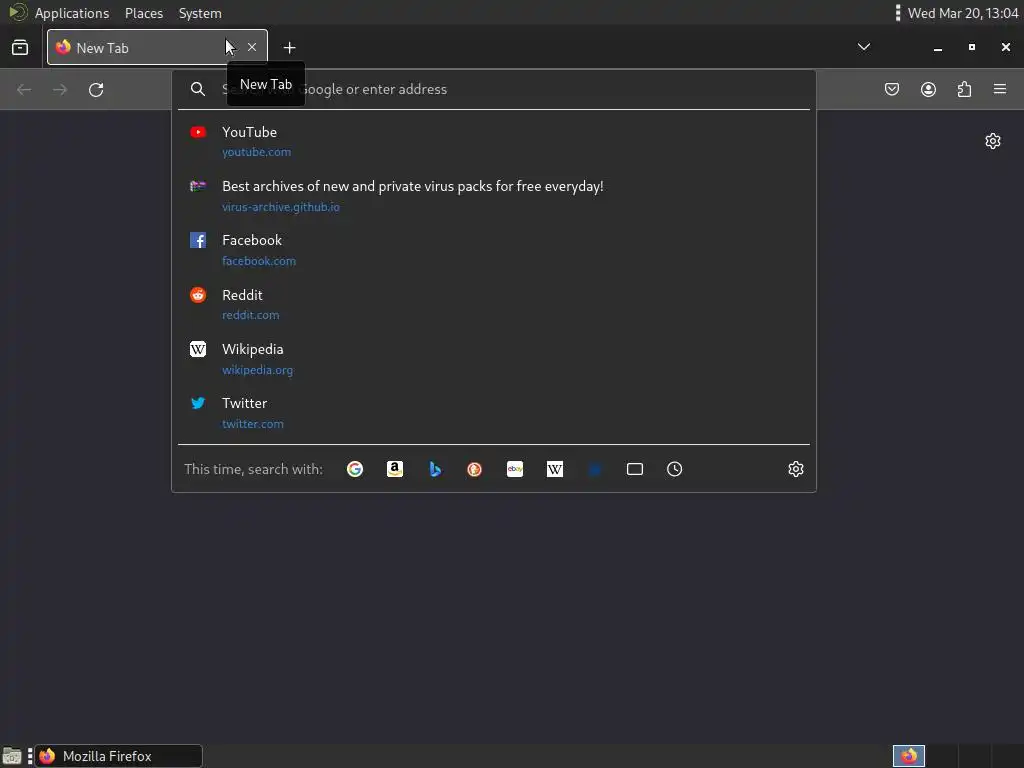
Task: Click the youtube.com URL text
Action: point(257,152)
